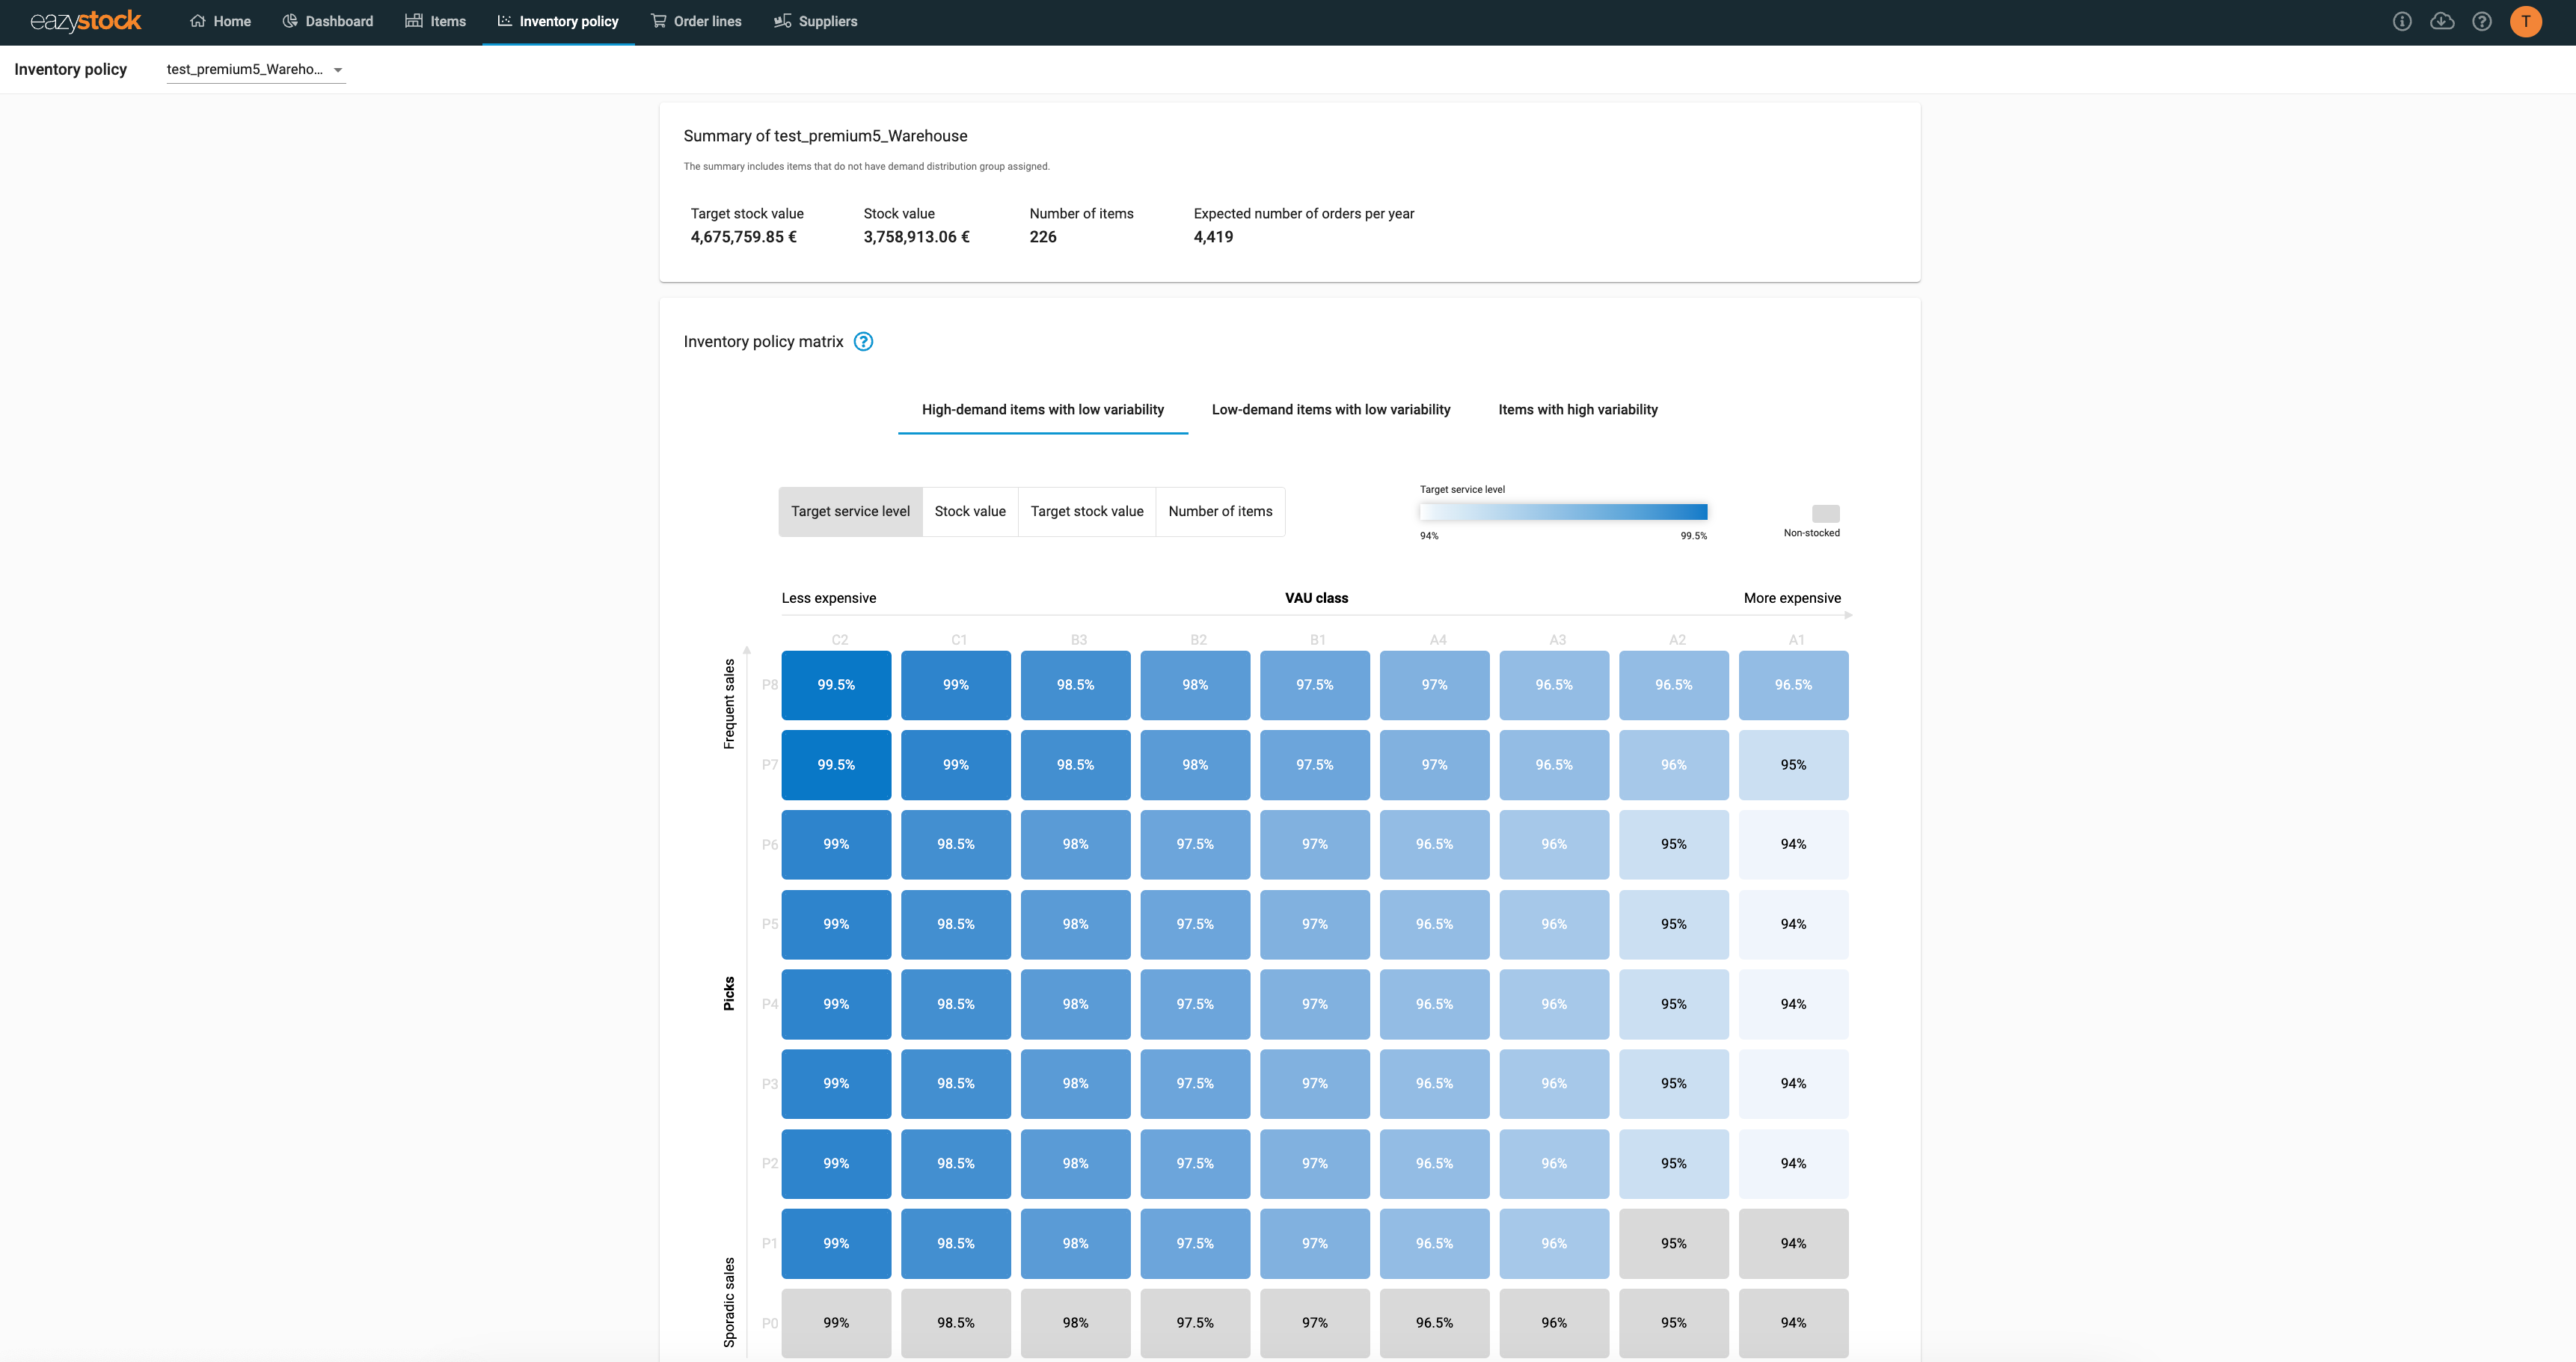
Task: Open Low-demand items with low variability tab
Action: (1330, 410)
